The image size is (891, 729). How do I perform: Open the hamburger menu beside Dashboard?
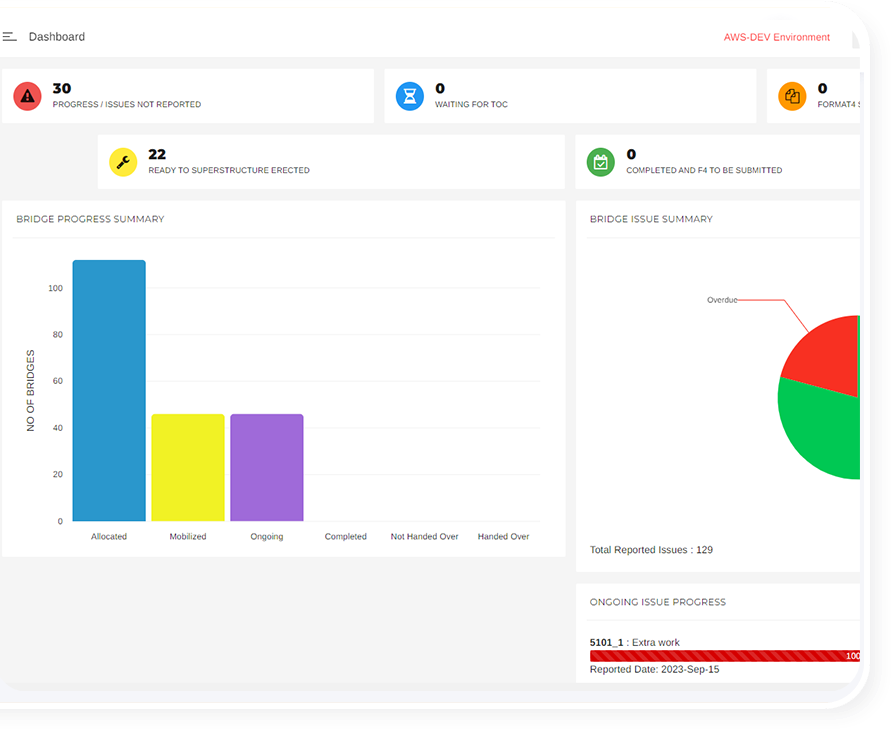pyautogui.click(x=9, y=37)
